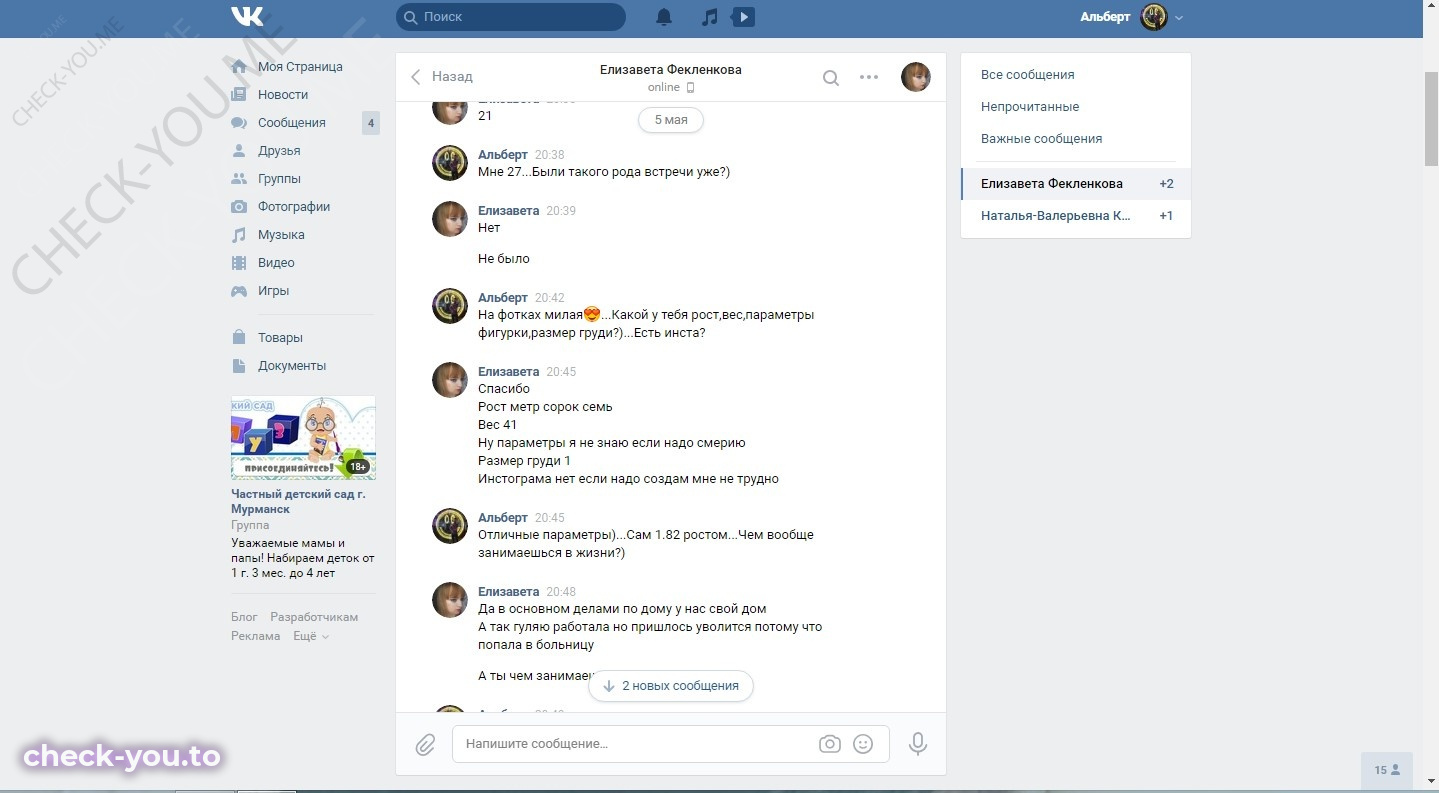Click Блог footer link
Screen dimensions: 1439x793
[244, 618]
